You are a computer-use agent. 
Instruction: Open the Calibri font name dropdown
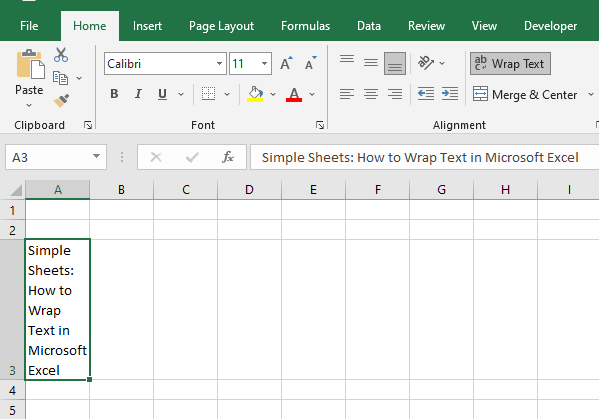pyautogui.click(x=219, y=63)
